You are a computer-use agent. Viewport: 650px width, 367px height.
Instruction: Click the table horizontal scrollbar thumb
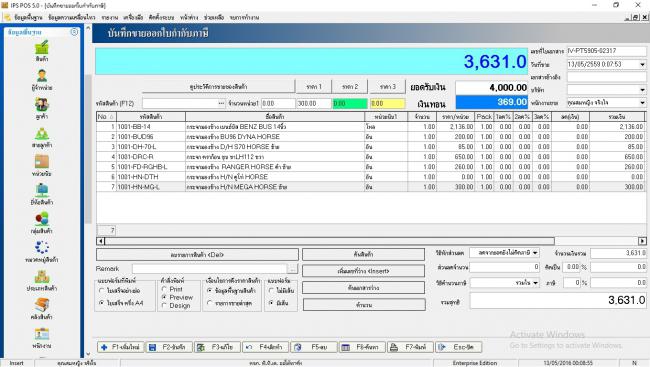(x=330, y=241)
